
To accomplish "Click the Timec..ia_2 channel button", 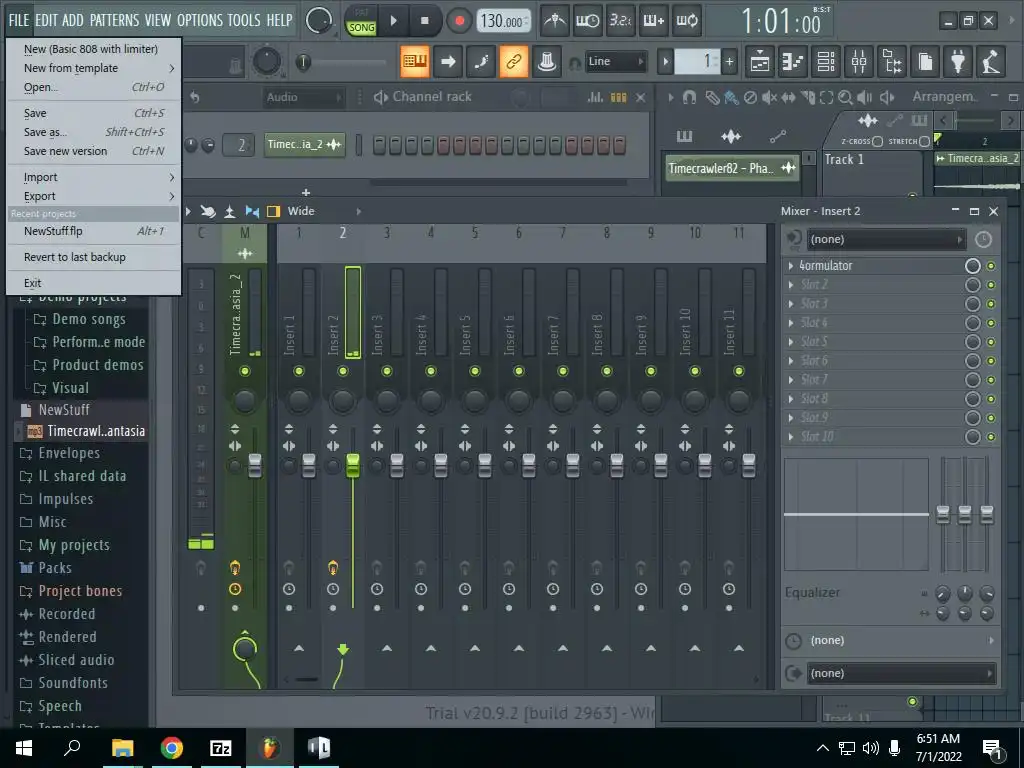I will point(304,144).
